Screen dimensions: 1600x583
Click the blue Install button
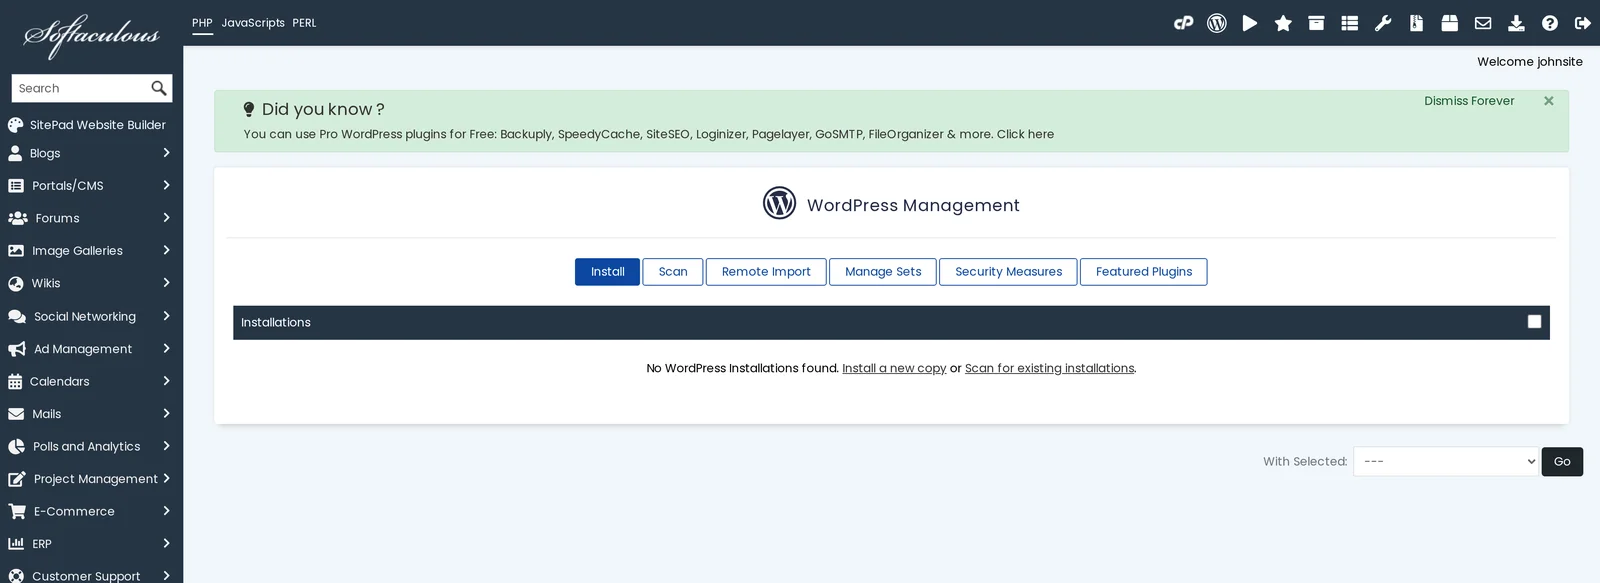coord(607,272)
